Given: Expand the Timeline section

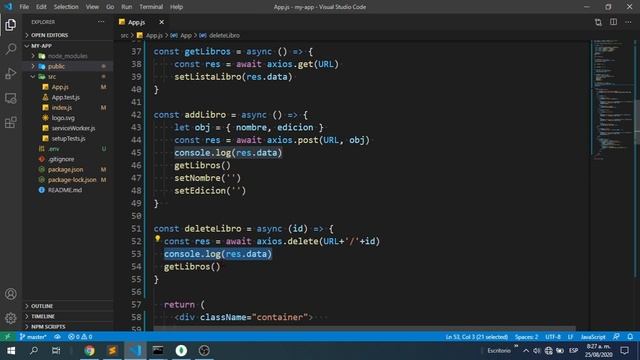Looking at the screenshot, I should tap(68, 316).
